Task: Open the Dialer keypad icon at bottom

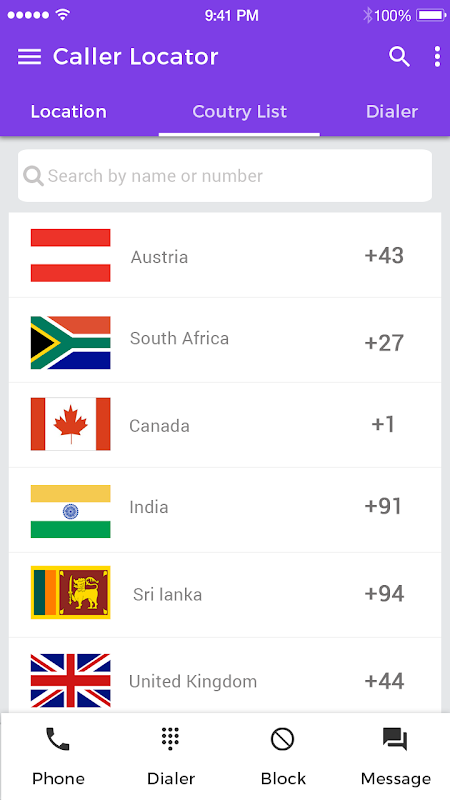Action: [171, 757]
